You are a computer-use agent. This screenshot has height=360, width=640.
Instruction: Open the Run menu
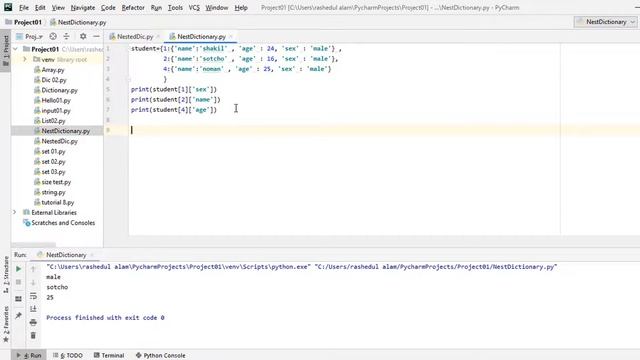point(156,8)
